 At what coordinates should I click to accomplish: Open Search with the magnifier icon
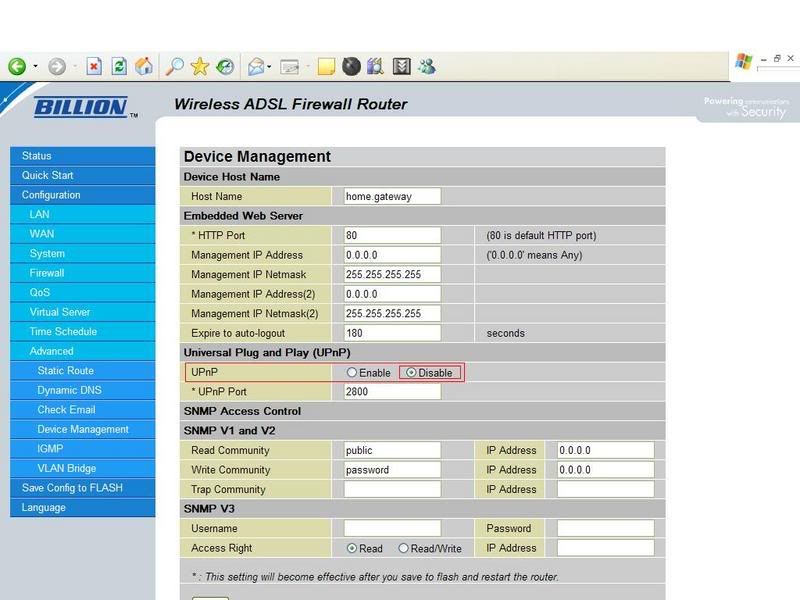click(x=174, y=66)
